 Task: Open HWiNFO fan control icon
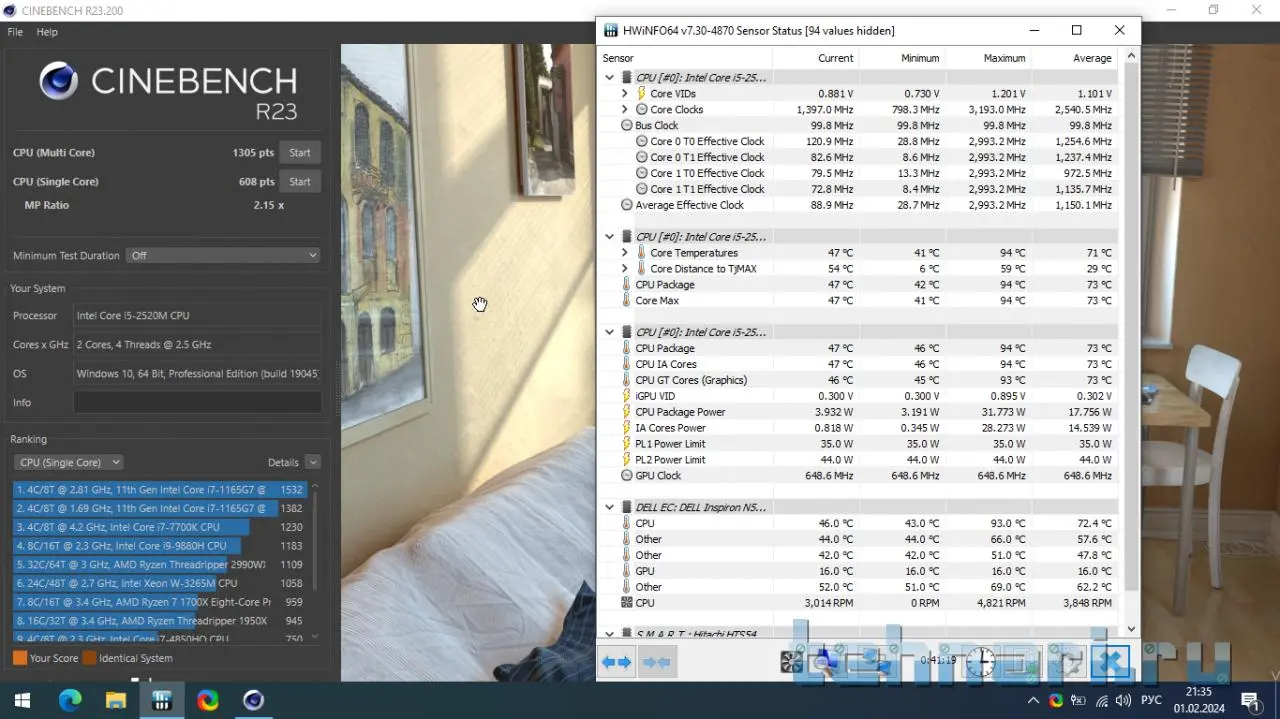click(x=792, y=662)
